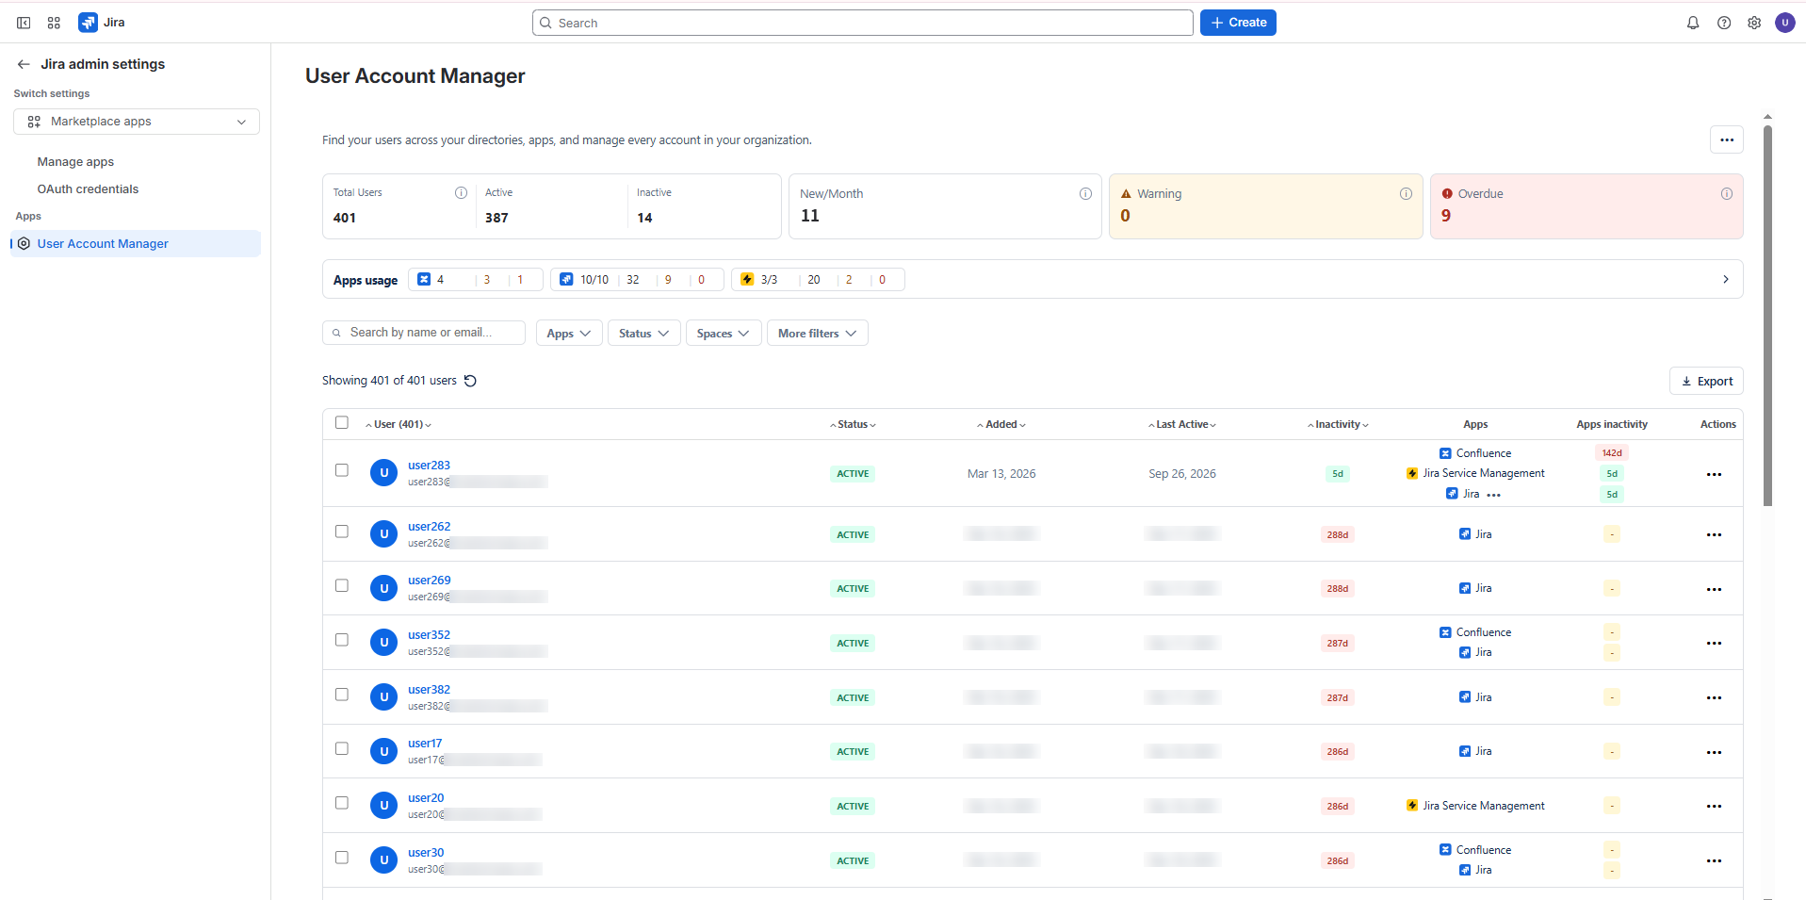The height and width of the screenshot is (900, 1806).
Task: Select User Account Manager in the sidebar
Action: click(136, 244)
